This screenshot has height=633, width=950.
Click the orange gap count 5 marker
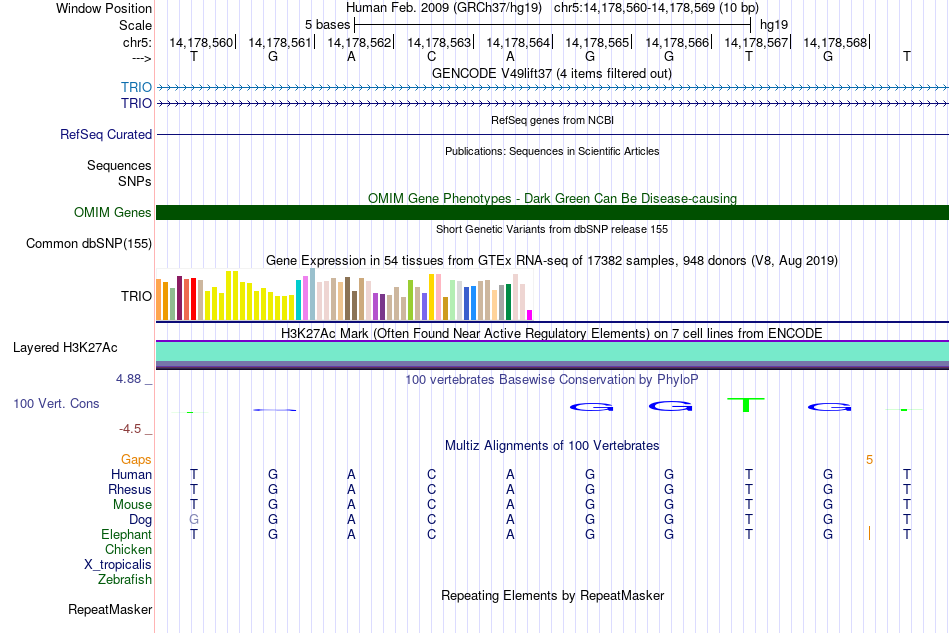(x=869, y=460)
